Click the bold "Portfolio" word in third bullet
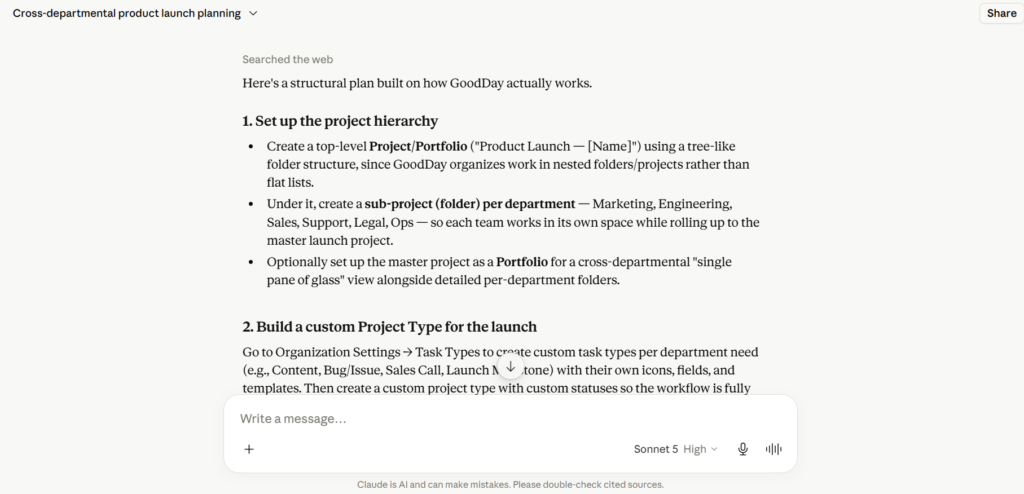The width and height of the screenshot is (1024, 494). pyautogui.click(x=522, y=262)
